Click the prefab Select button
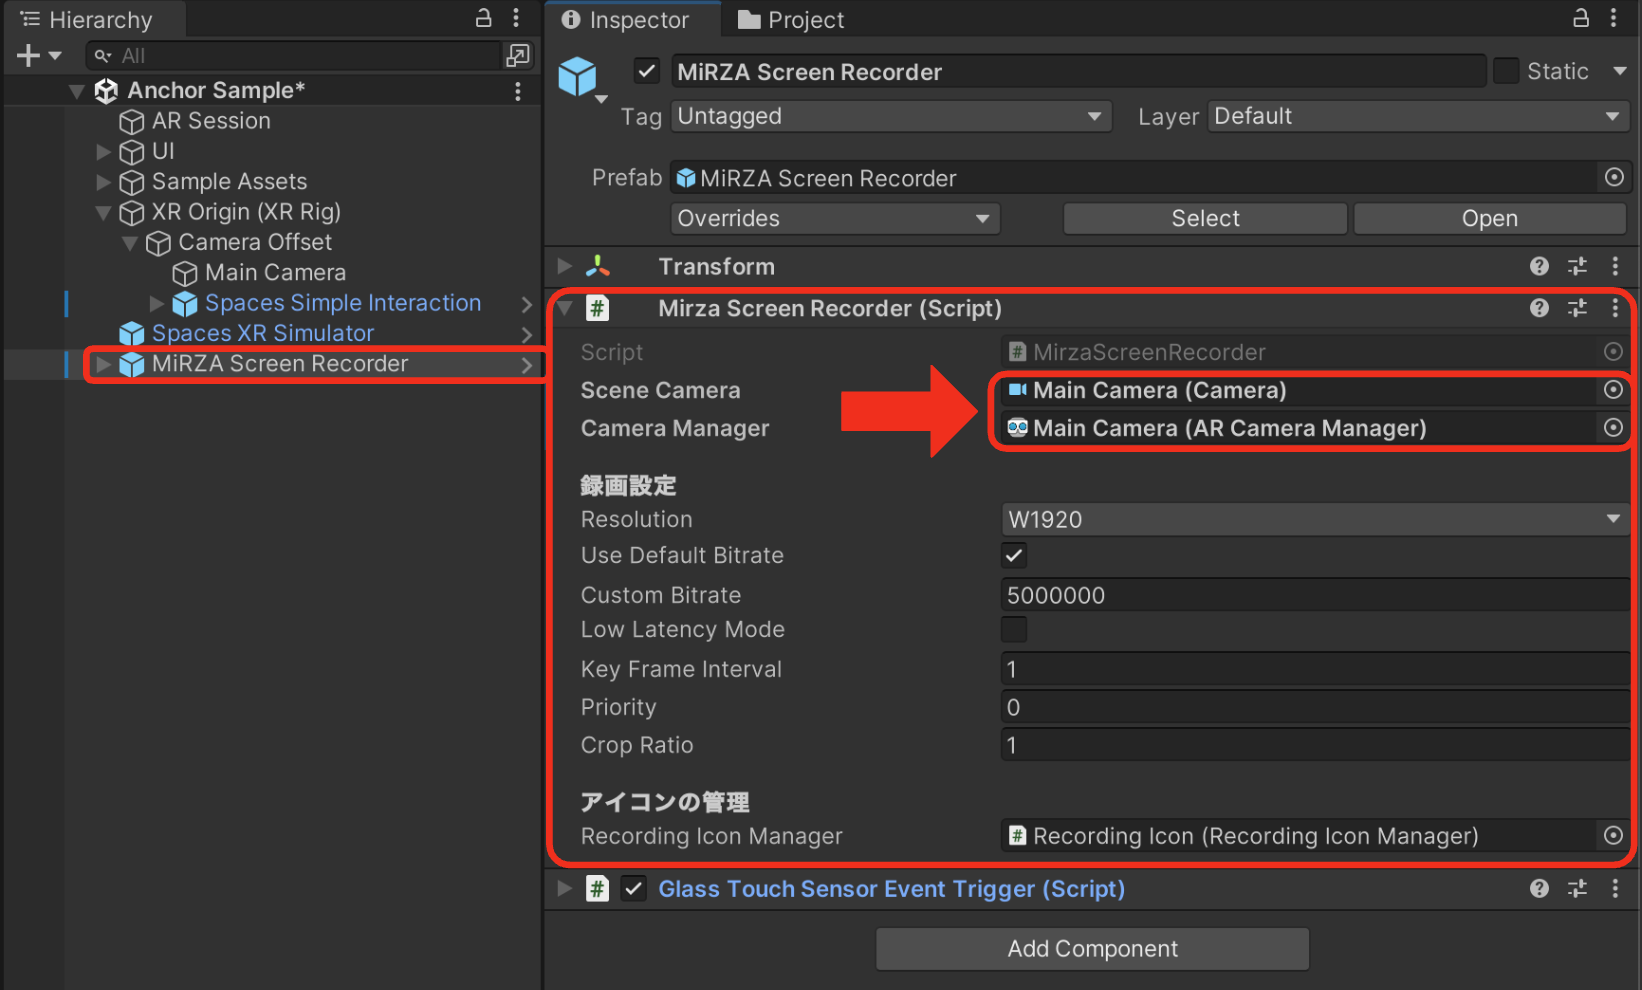Screen dimensions: 1642x990 pyautogui.click(x=1205, y=218)
